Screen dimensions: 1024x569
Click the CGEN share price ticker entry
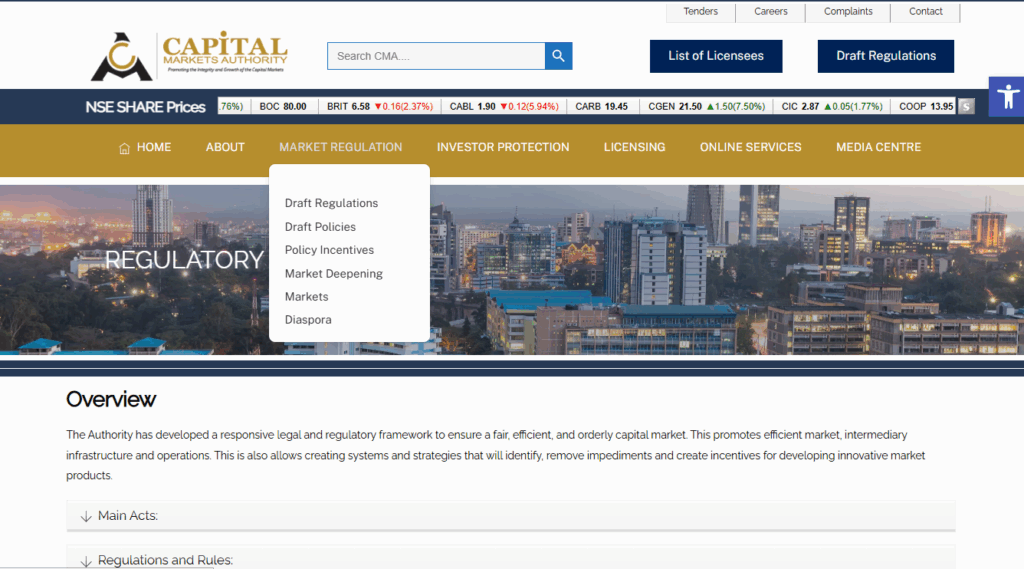pyautogui.click(x=707, y=106)
